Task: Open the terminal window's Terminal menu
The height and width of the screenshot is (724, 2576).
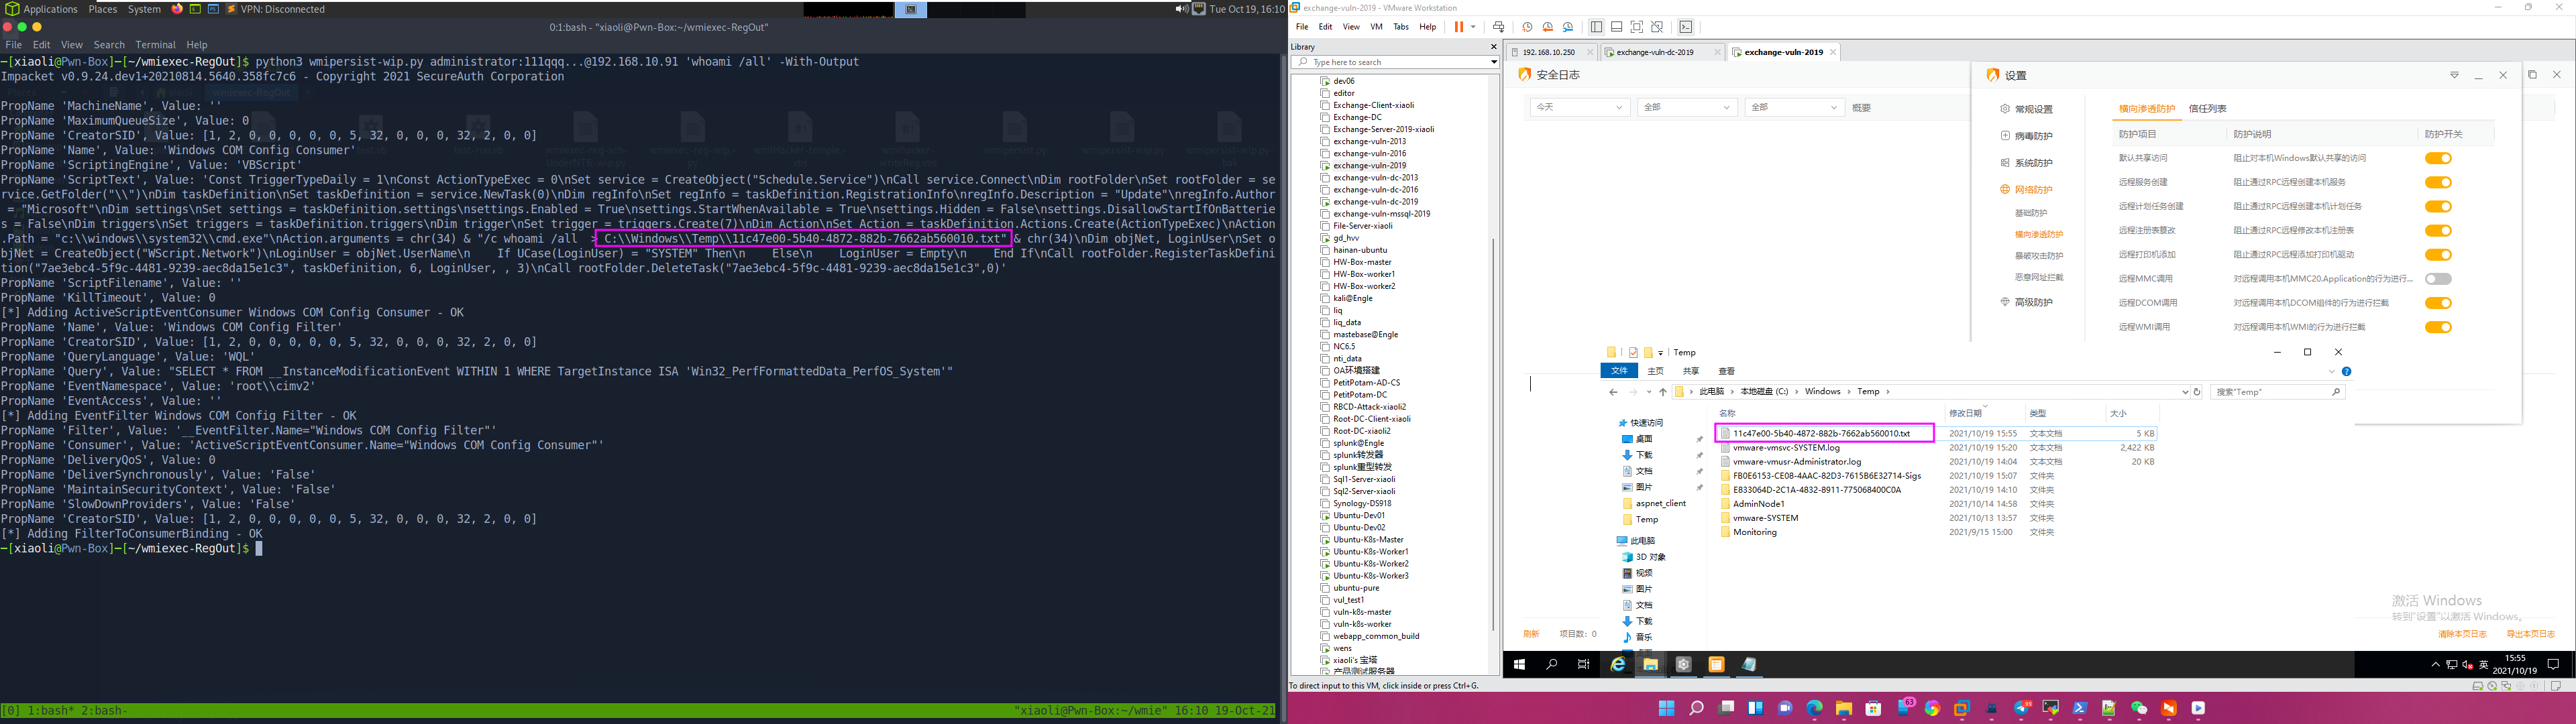Action: point(155,45)
